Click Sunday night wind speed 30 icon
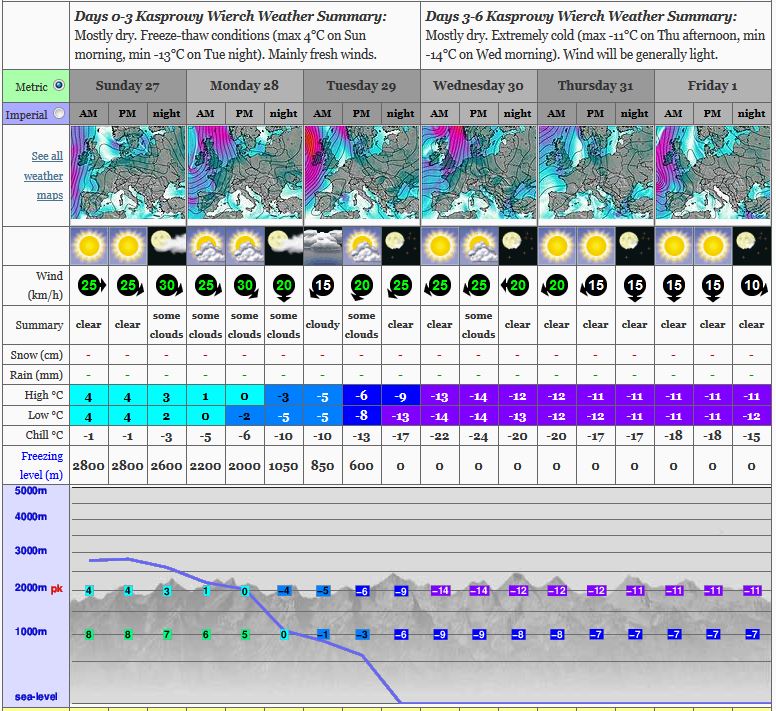 [x=166, y=286]
